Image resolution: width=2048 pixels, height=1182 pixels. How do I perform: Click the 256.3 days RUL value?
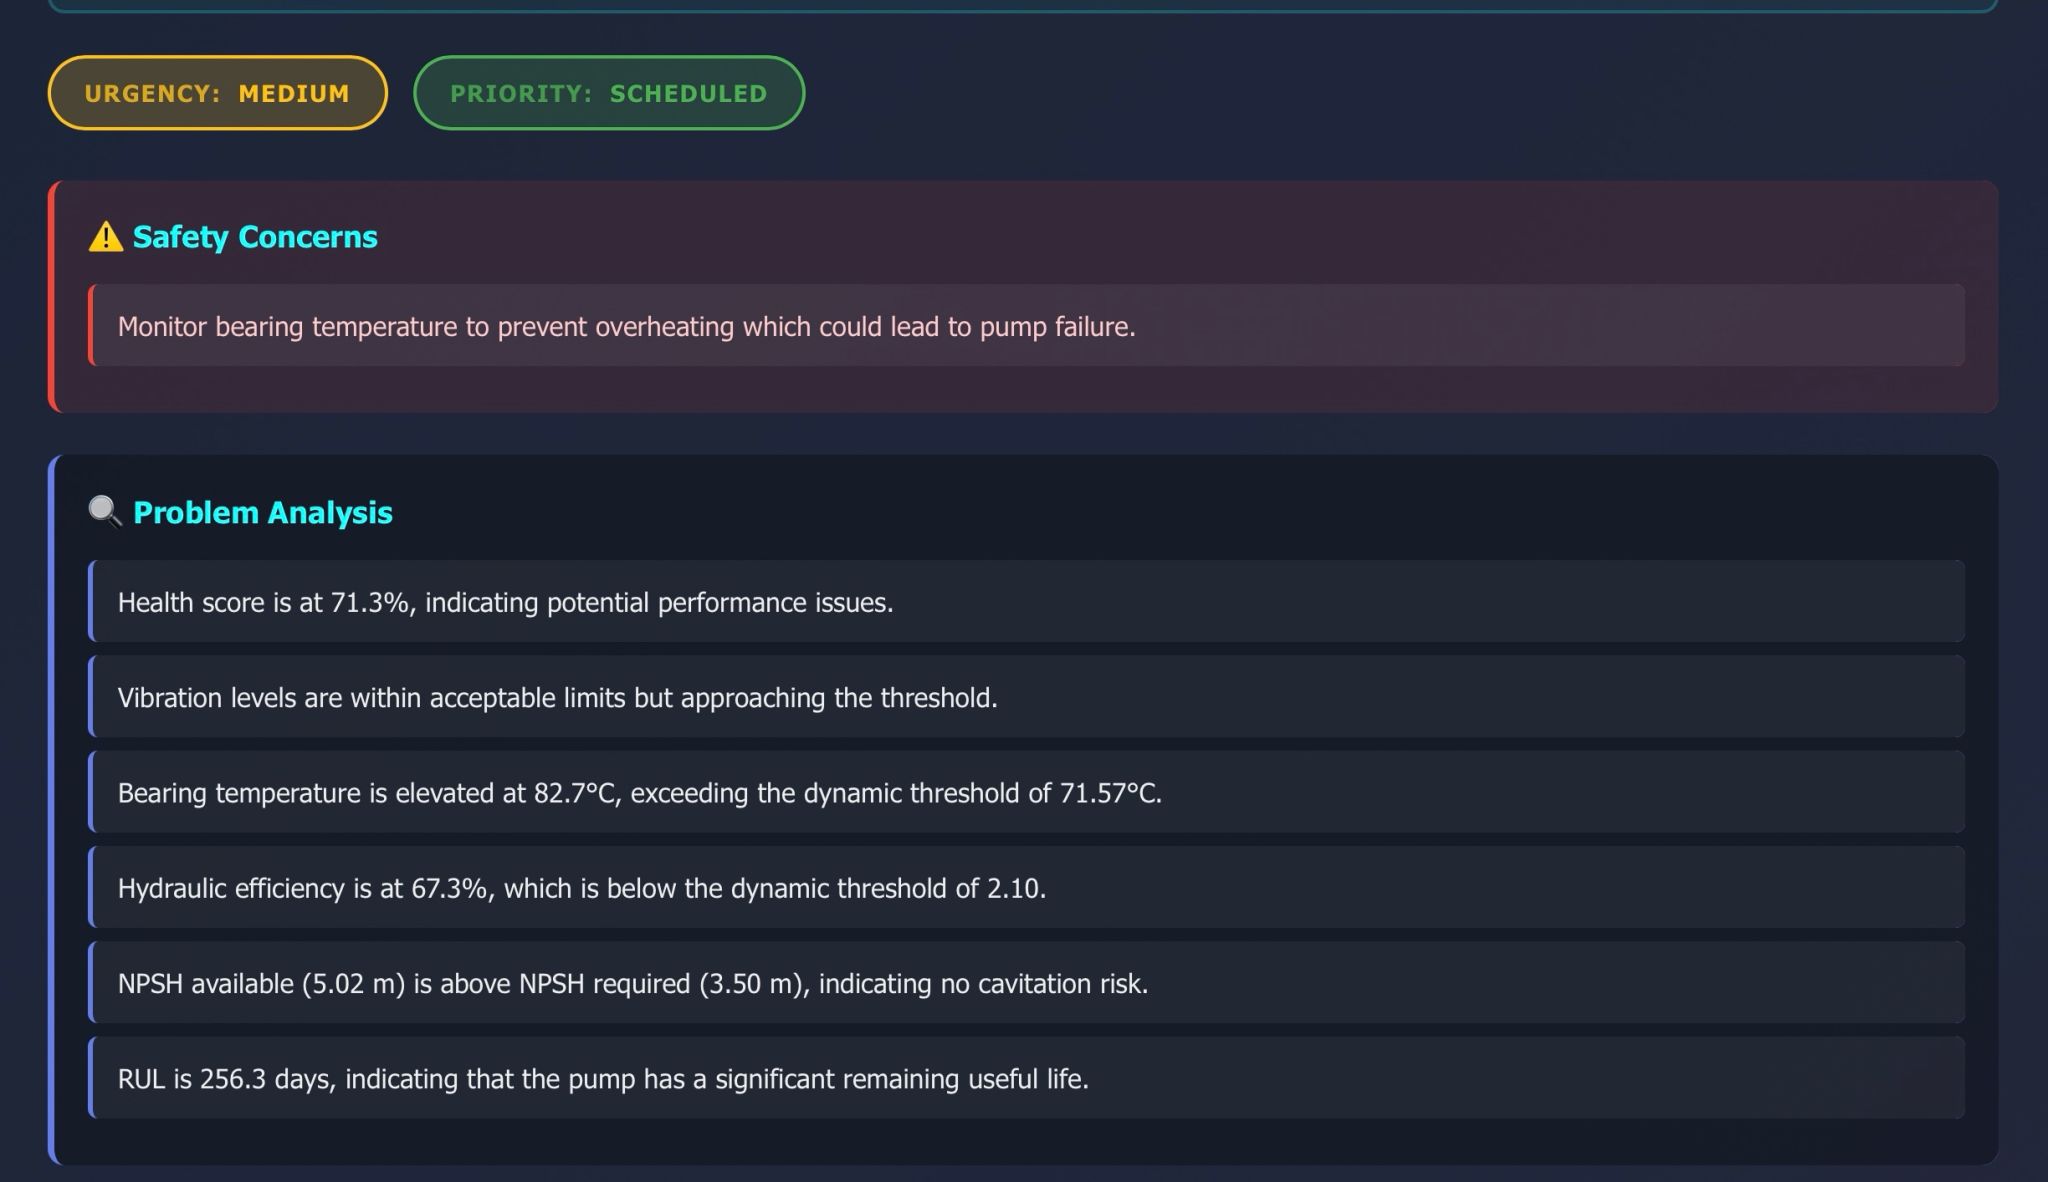265,1079
